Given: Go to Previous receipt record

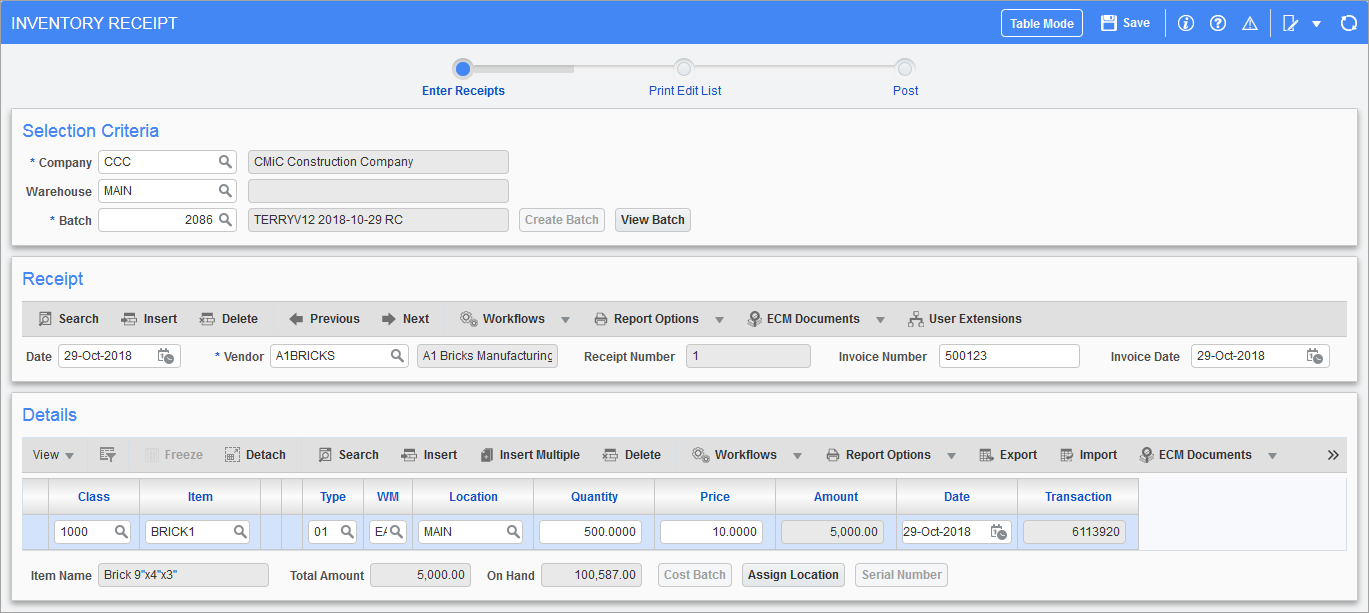Looking at the screenshot, I should coord(324,318).
